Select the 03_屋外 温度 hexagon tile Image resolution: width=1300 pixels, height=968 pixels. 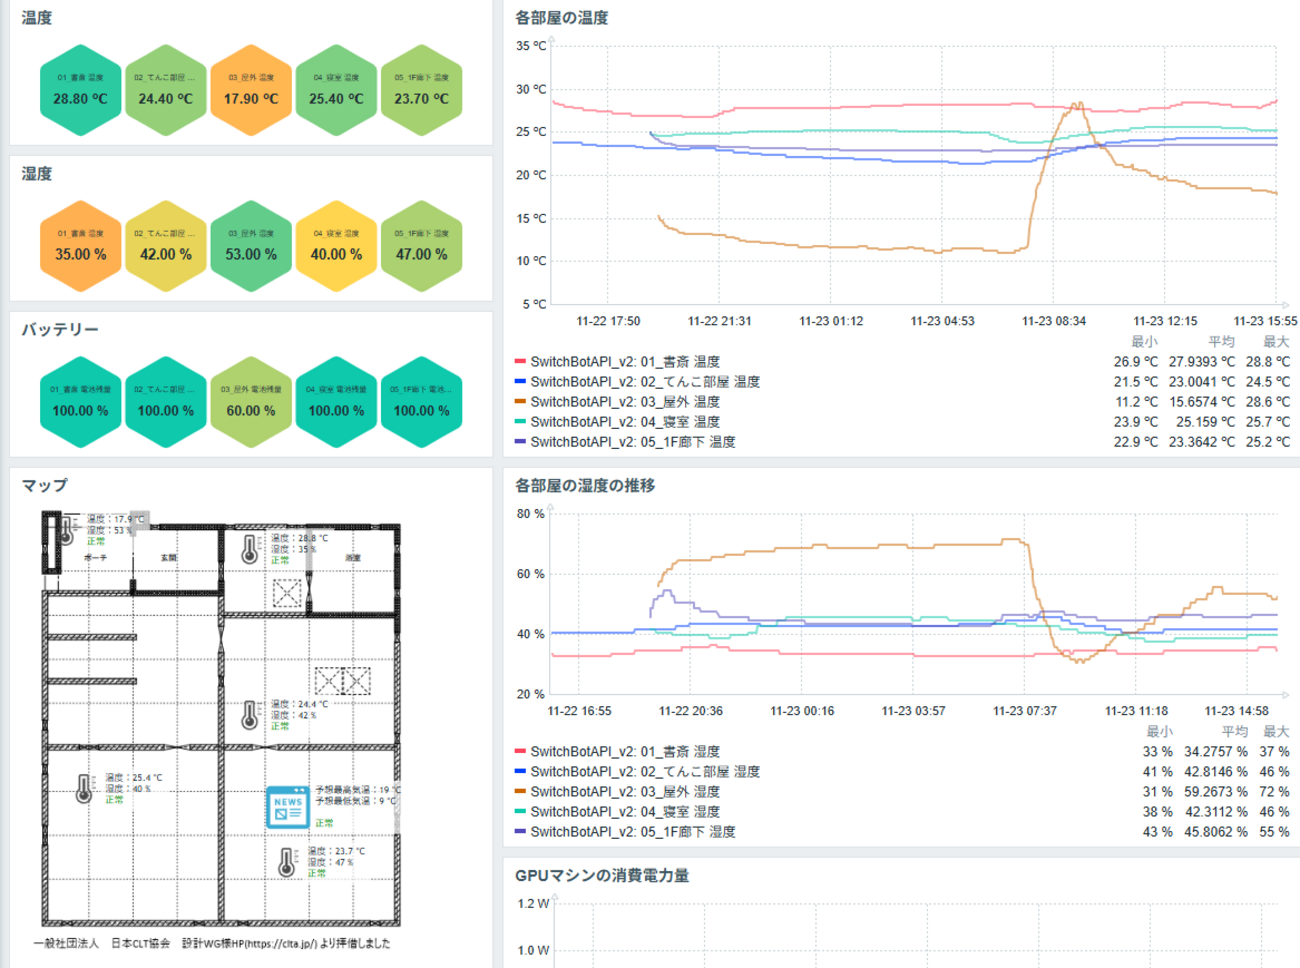250,90
